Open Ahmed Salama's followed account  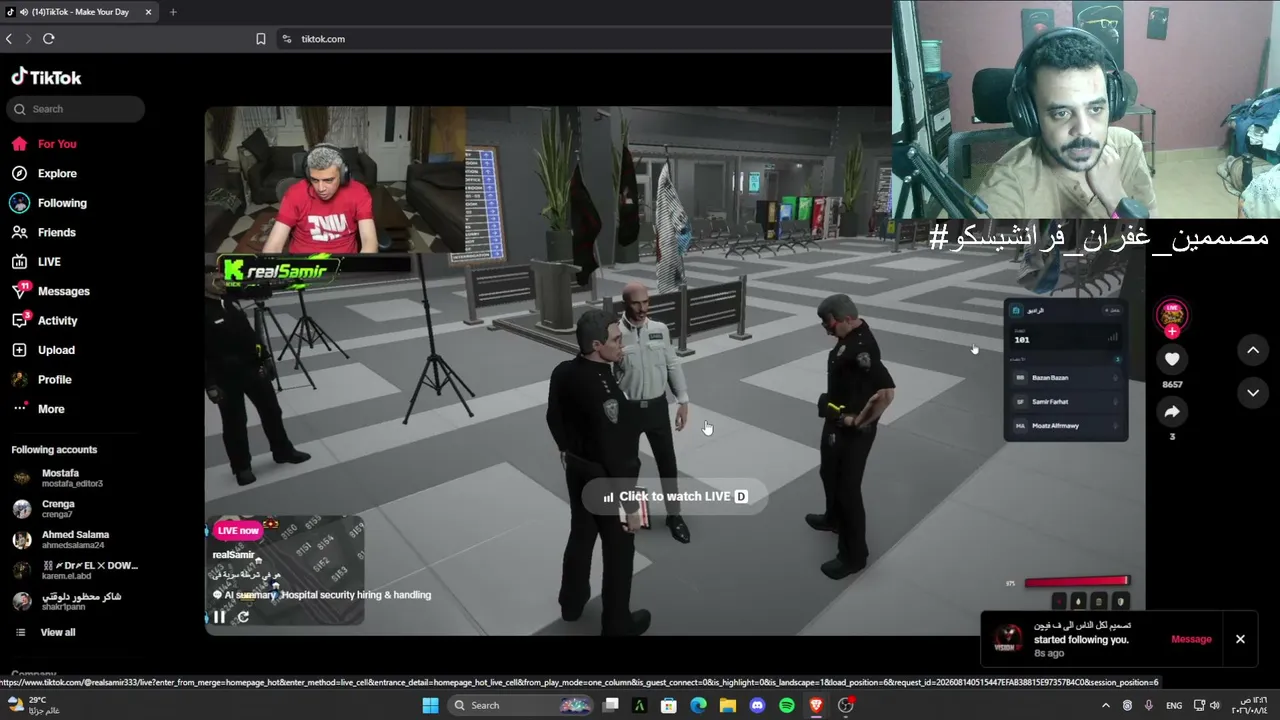coord(73,540)
